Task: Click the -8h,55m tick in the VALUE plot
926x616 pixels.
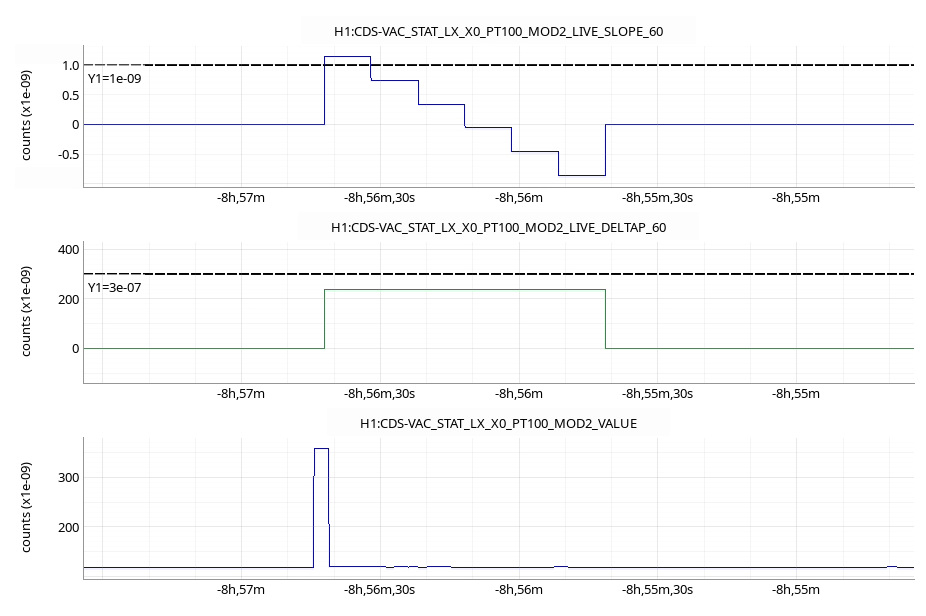Action: coord(796,590)
